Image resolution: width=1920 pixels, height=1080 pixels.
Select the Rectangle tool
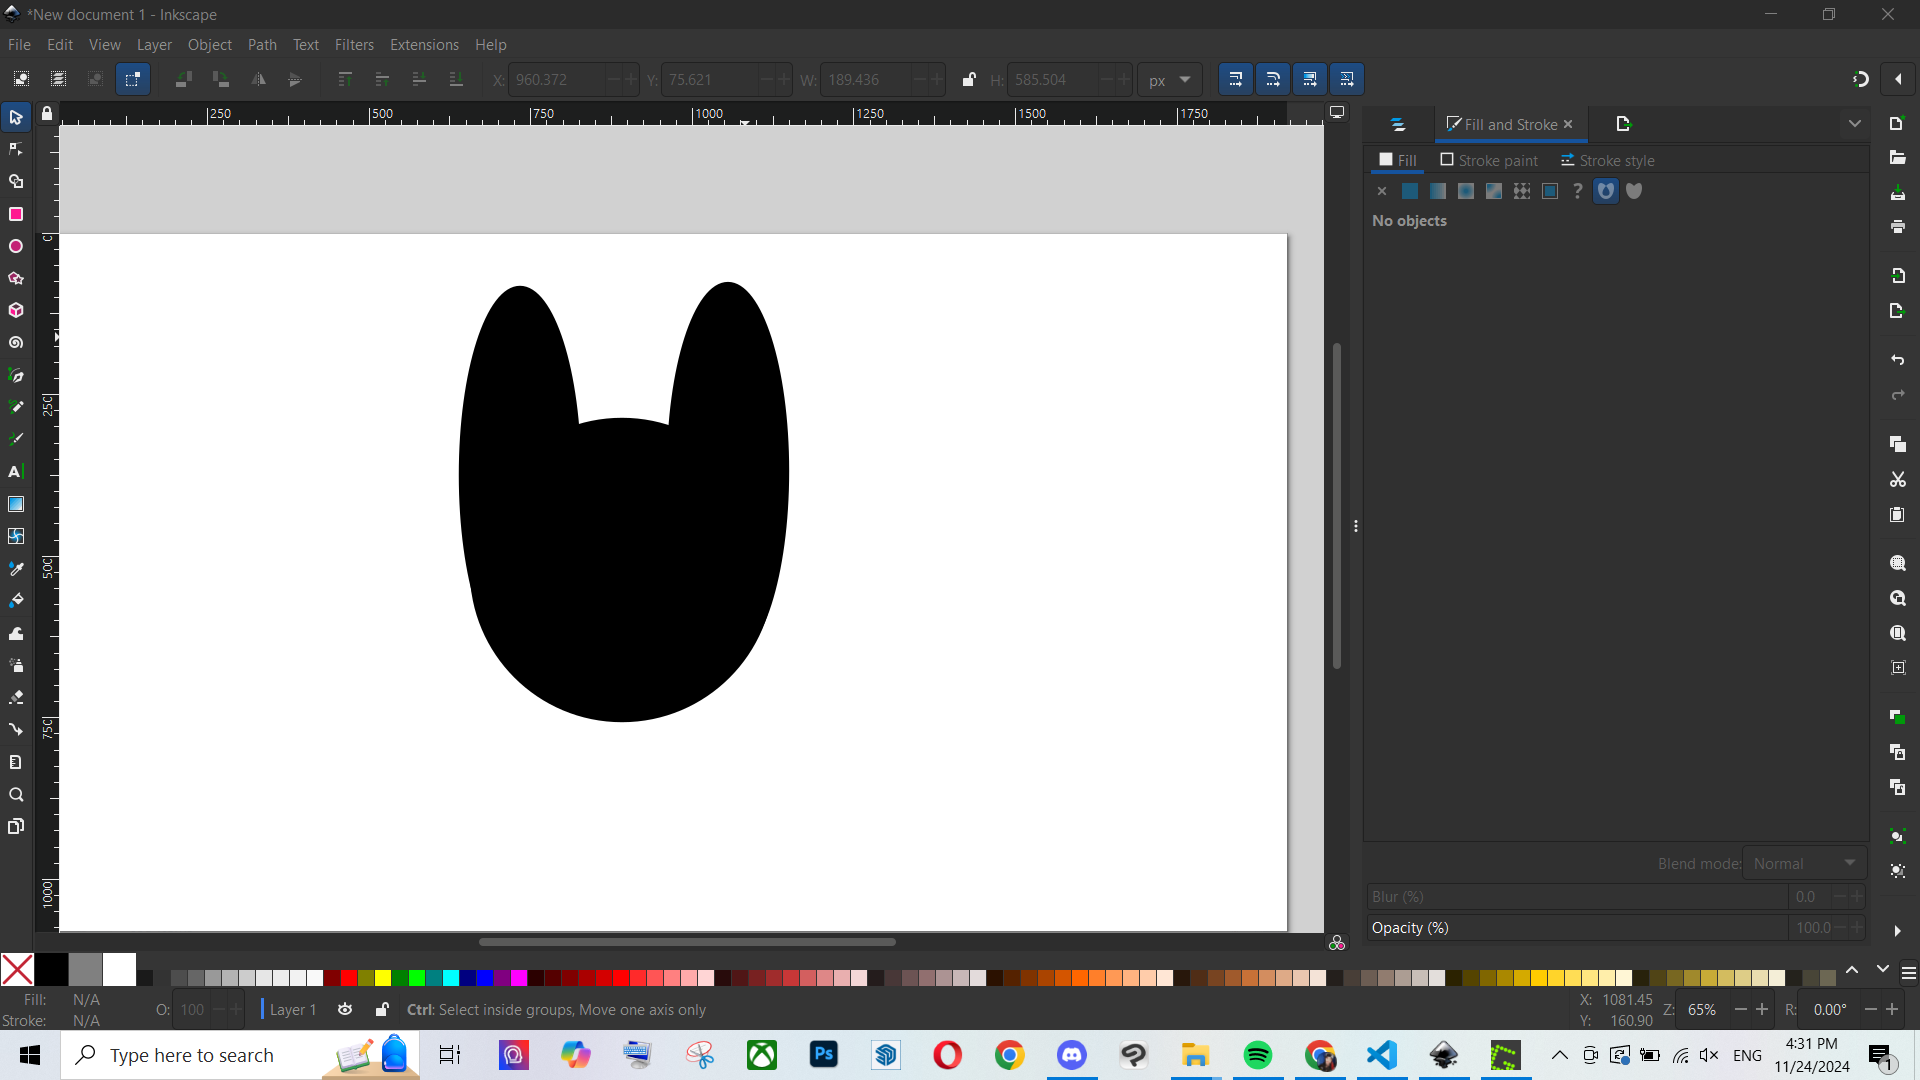click(x=16, y=214)
